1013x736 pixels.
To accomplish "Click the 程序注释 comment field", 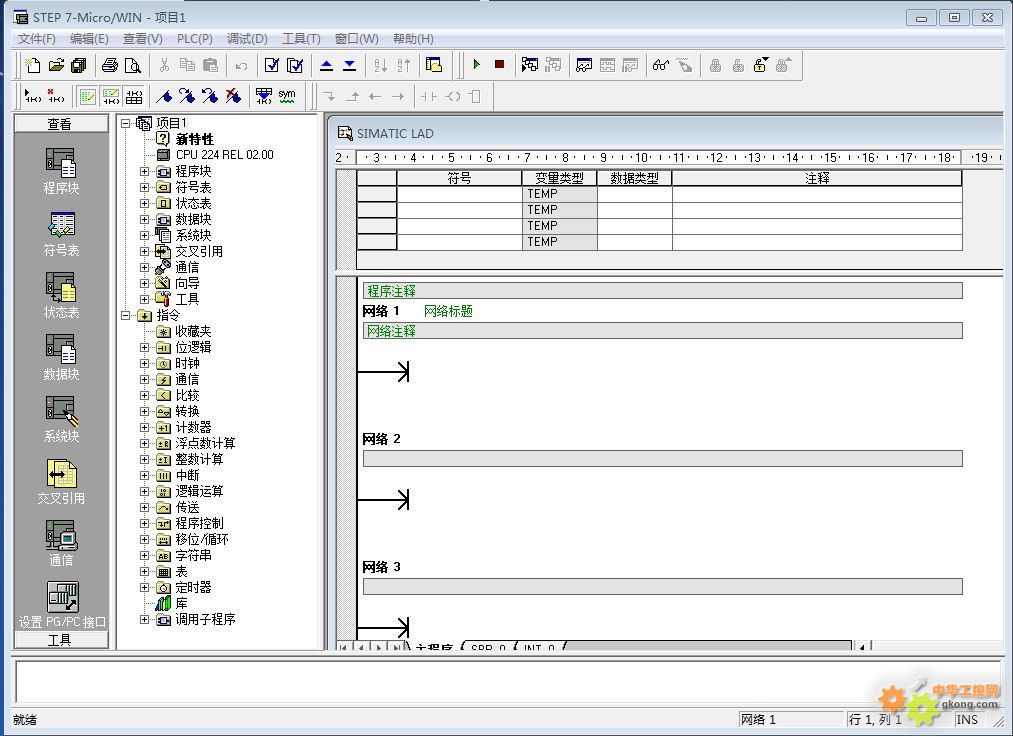I will click(662, 291).
